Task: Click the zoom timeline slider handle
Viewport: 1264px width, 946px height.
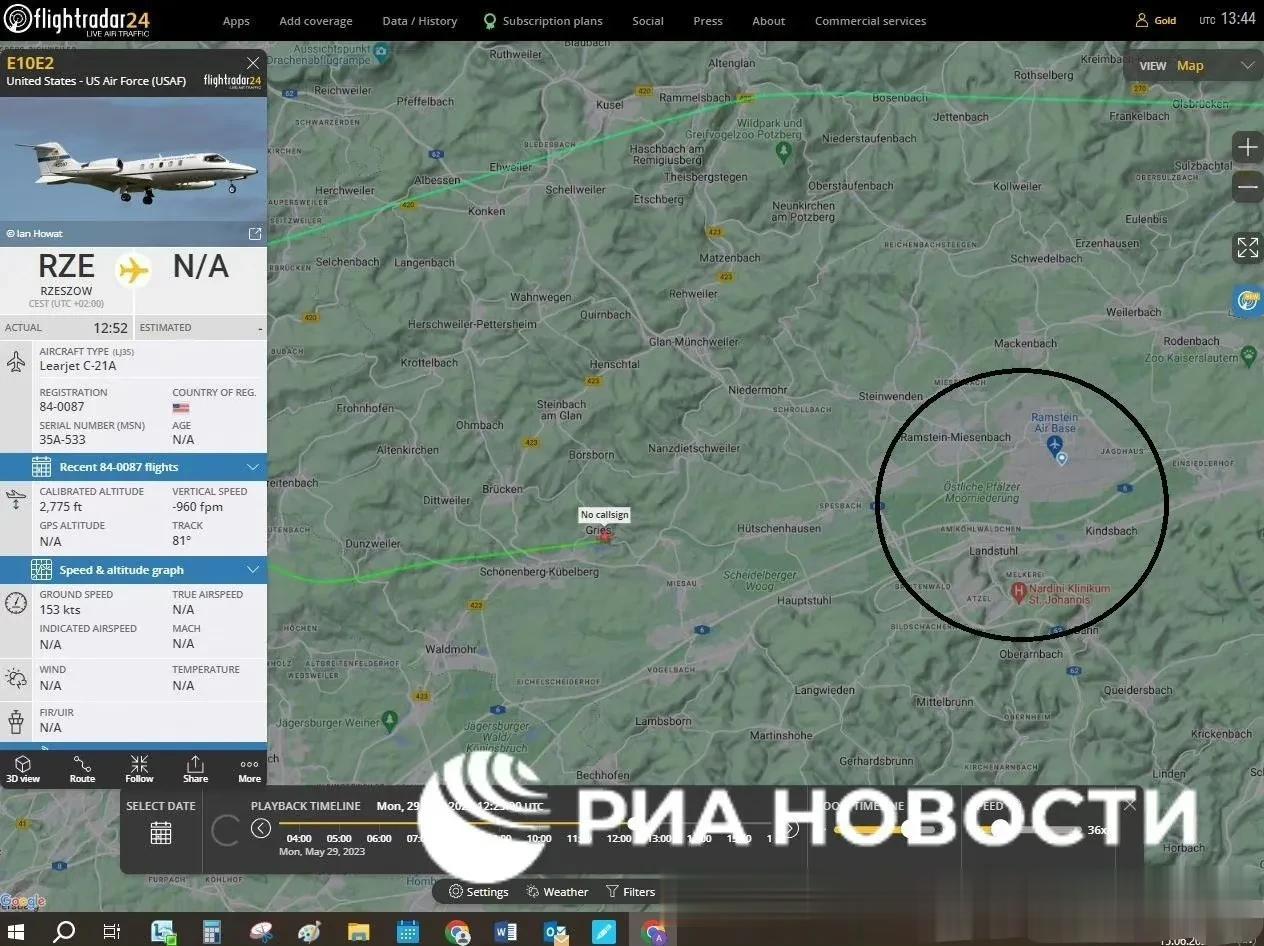Action: pyautogui.click(x=908, y=829)
